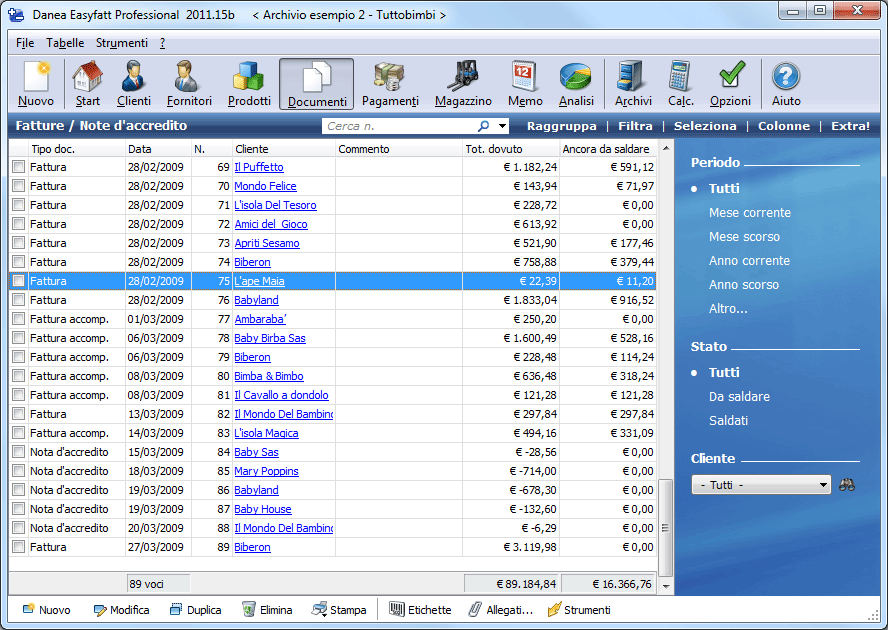
Task: Click Modifica in the bottom toolbar
Action: [121, 610]
